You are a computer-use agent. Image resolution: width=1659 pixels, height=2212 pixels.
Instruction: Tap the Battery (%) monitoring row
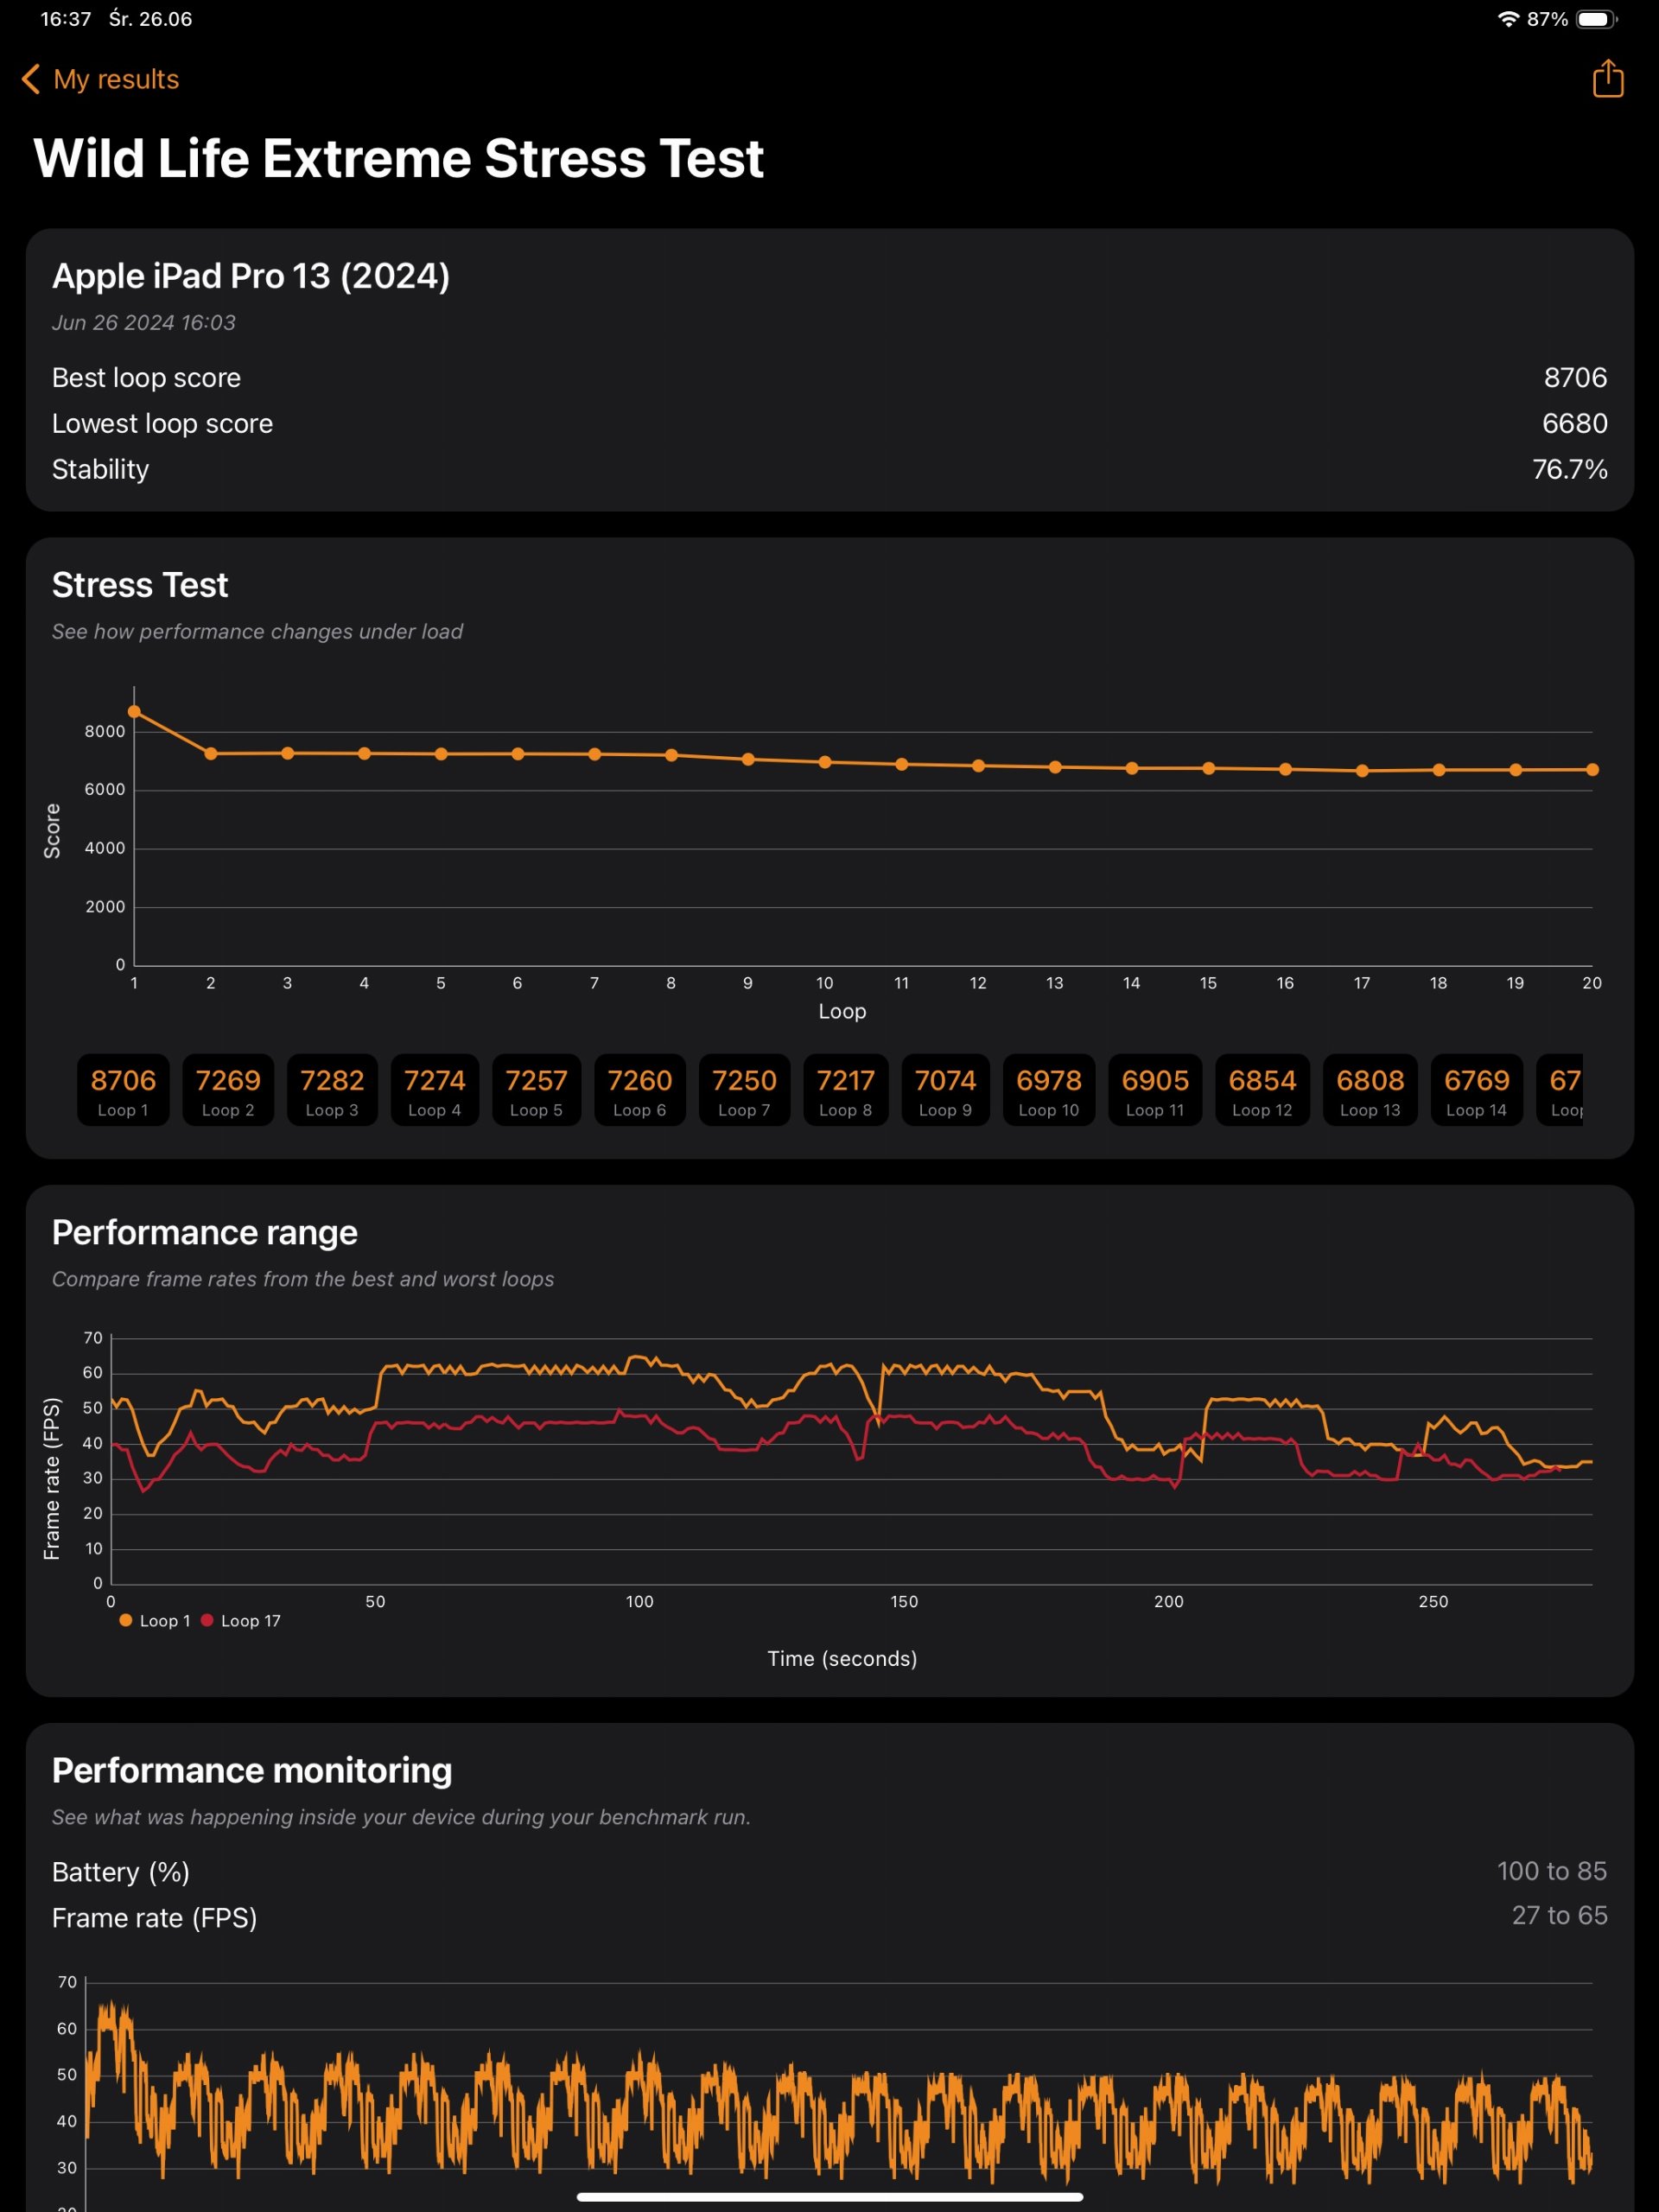point(829,1871)
